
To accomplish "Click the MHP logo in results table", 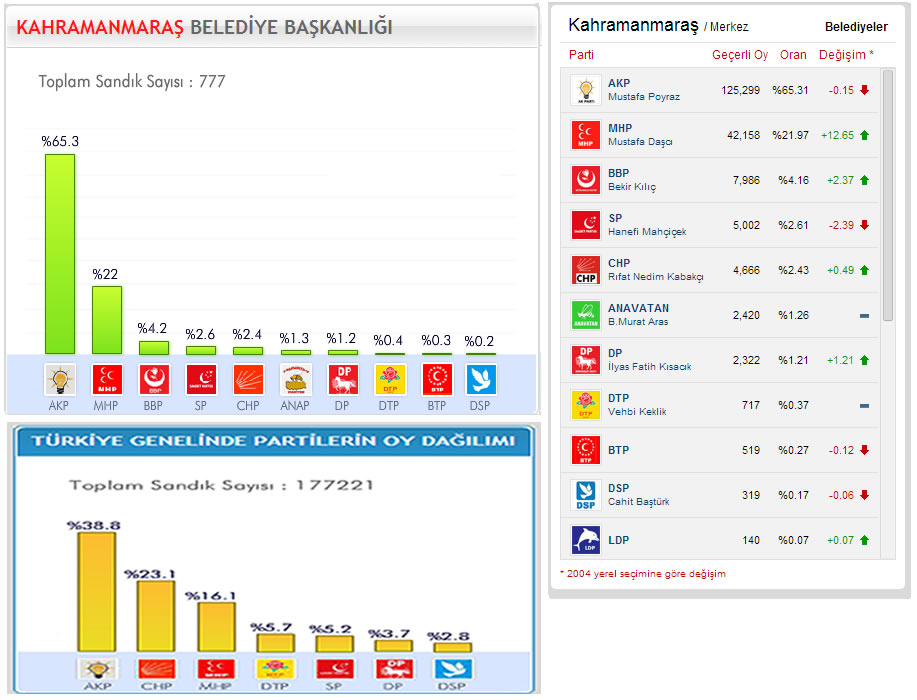I will point(585,136).
